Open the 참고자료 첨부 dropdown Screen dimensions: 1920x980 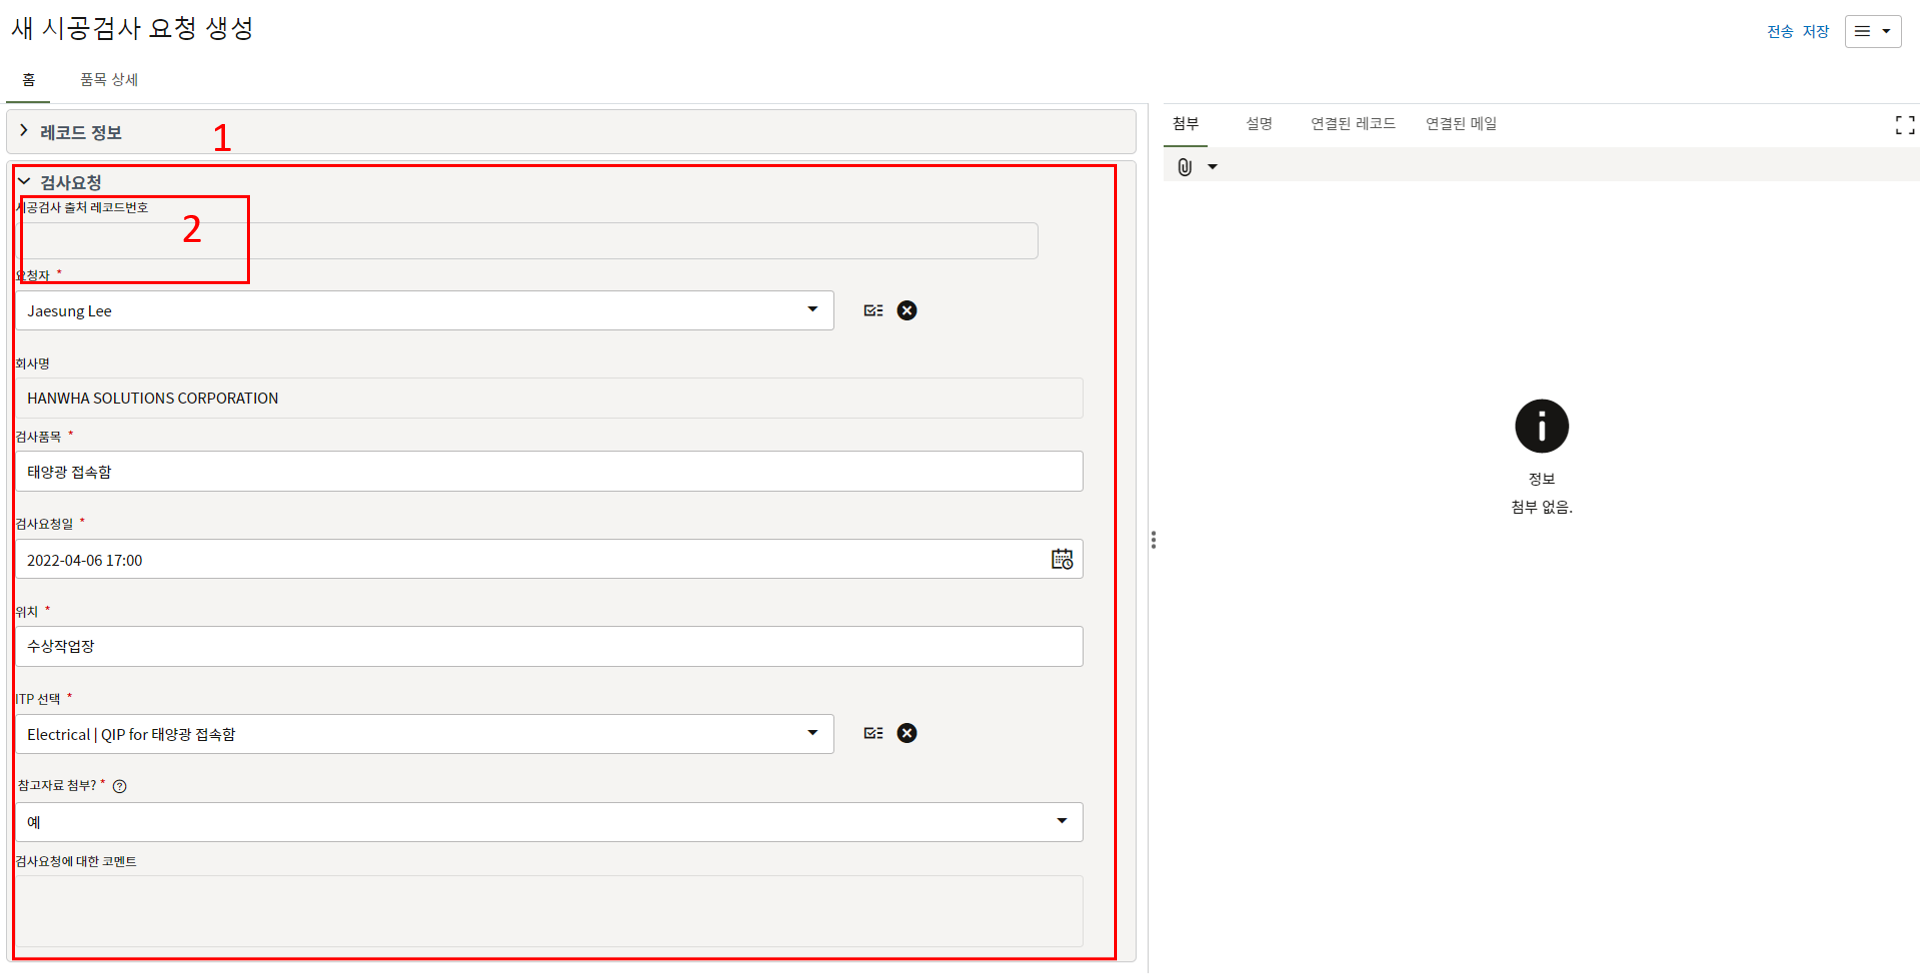548,822
